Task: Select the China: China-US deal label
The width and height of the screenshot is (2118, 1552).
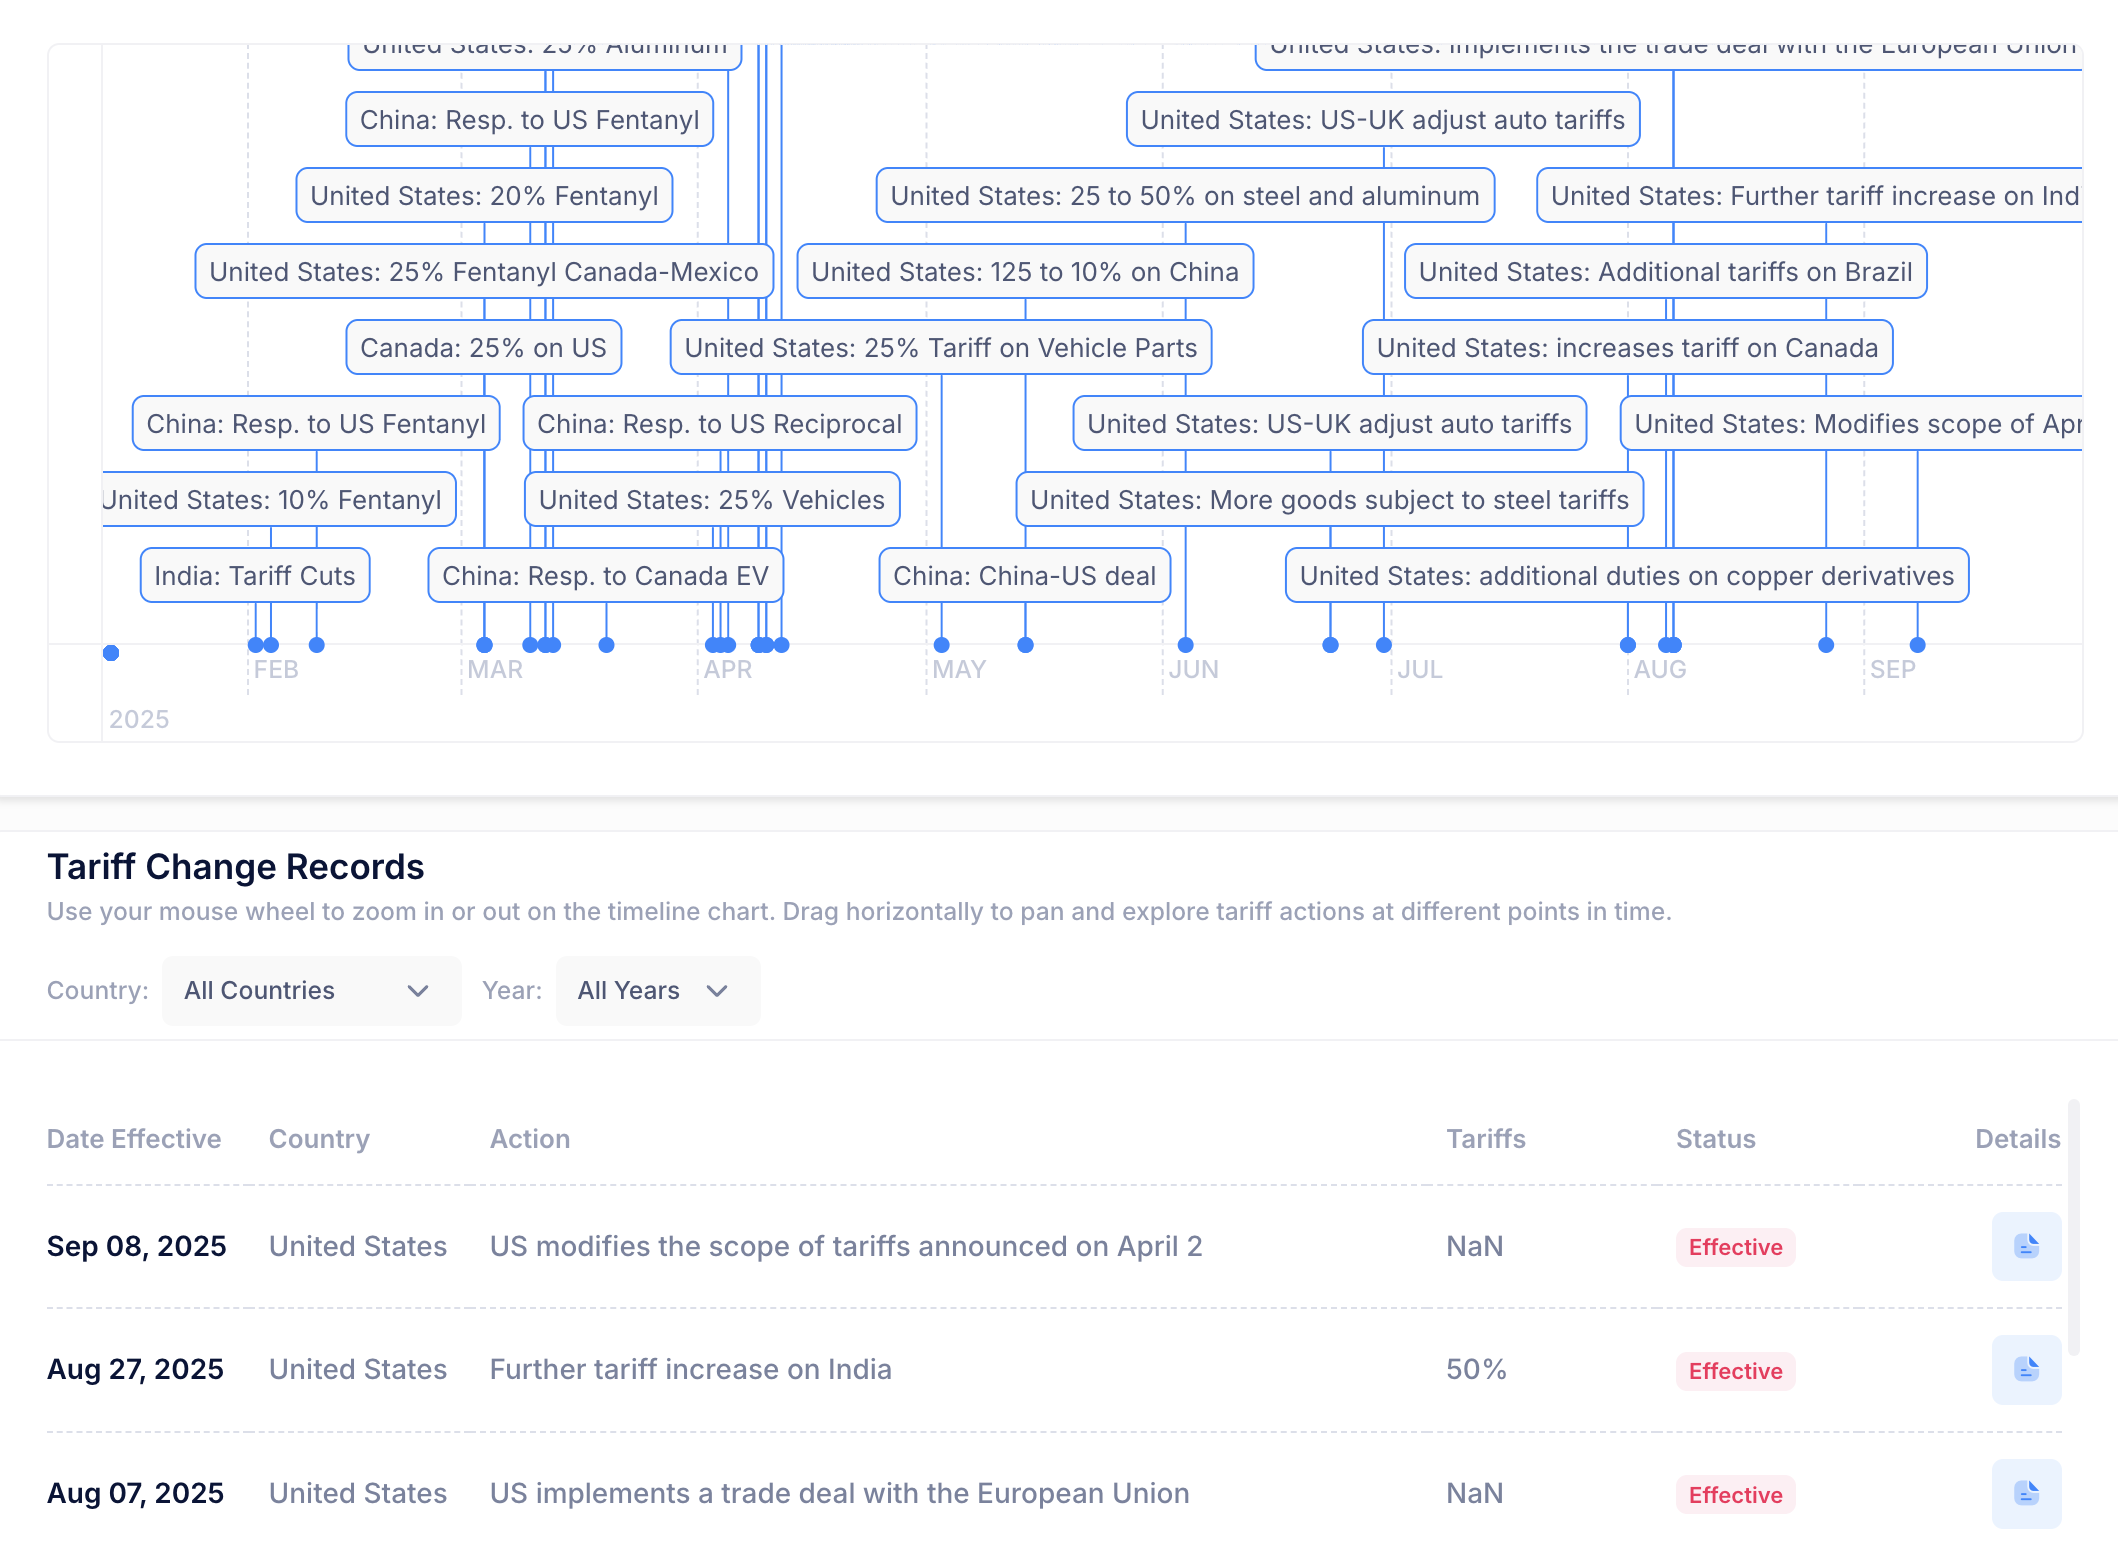Action: (1024, 576)
